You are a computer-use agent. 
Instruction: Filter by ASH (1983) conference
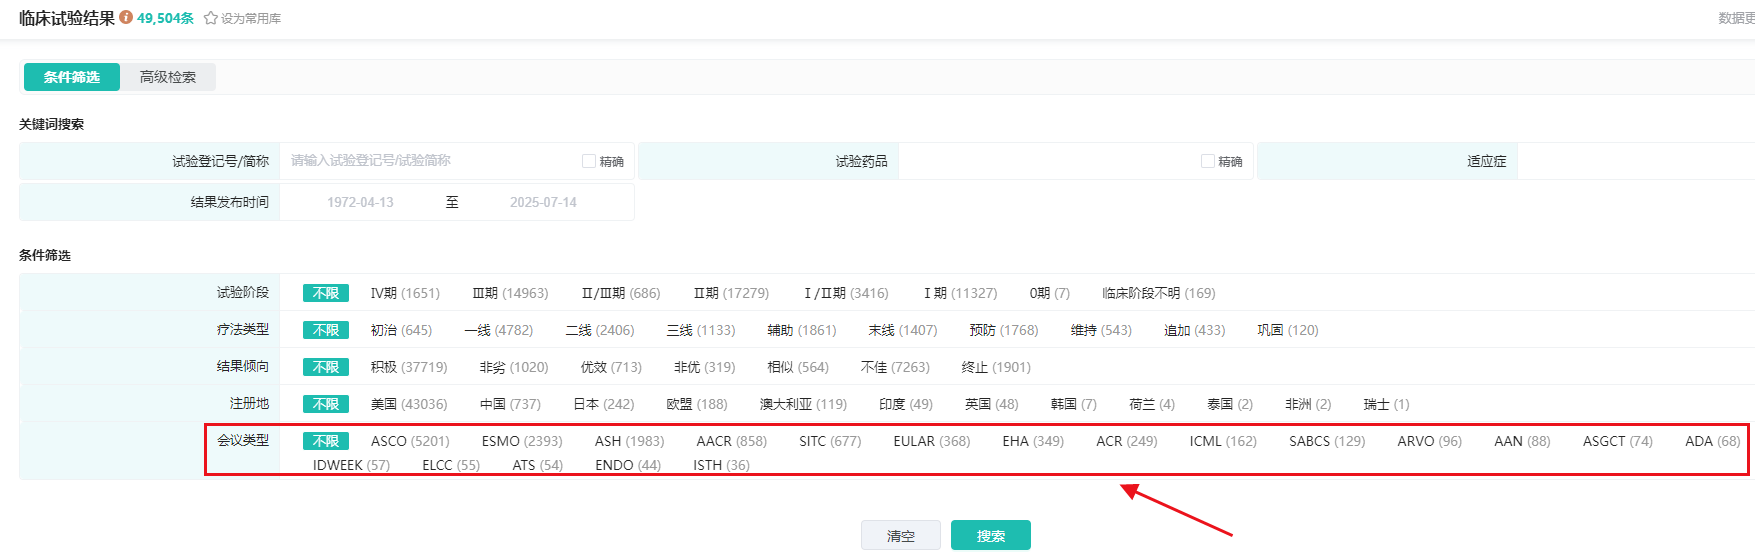[x=629, y=441]
